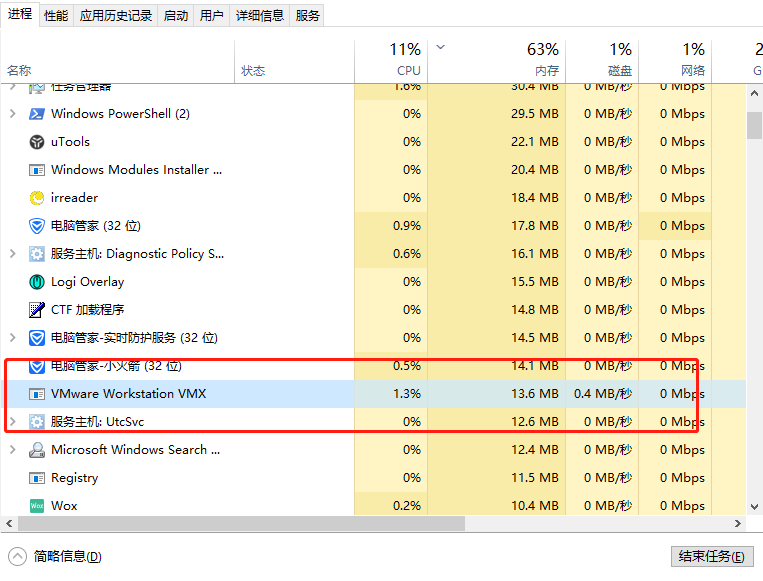Click the vertical scrollbar up arrow

[x=754, y=93]
